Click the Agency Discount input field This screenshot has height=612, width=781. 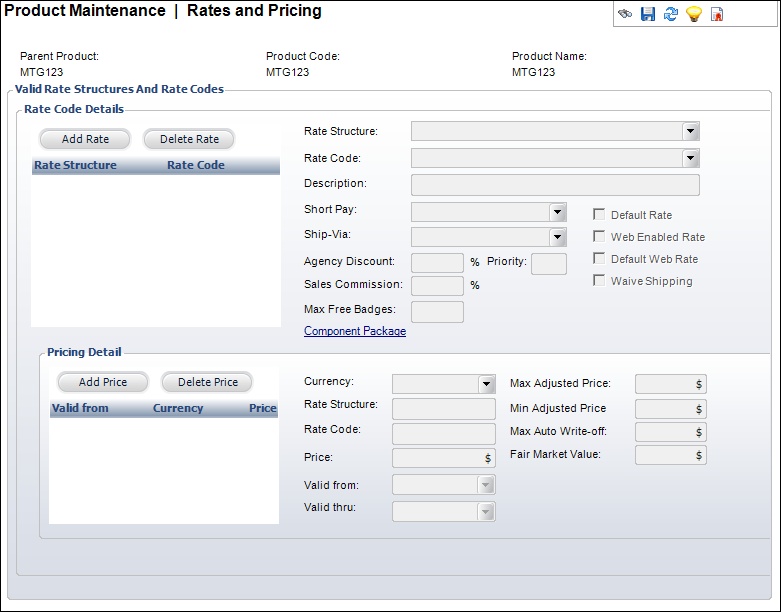(437, 263)
